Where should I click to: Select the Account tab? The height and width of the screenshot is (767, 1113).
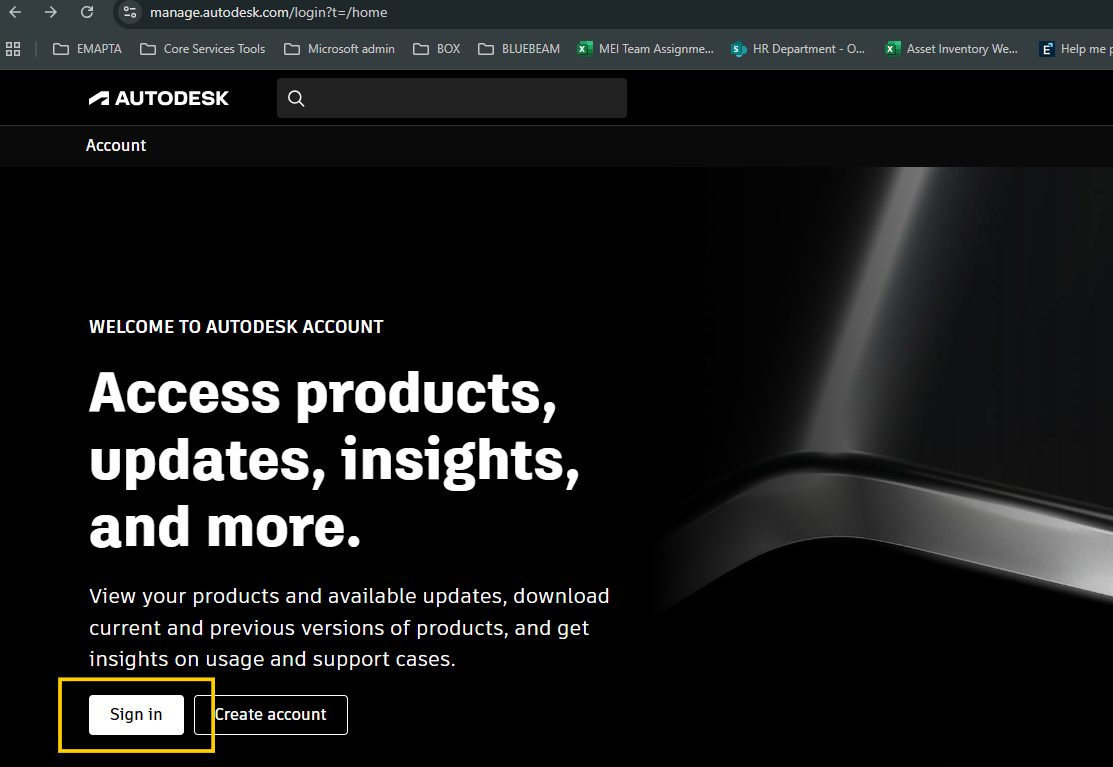pos(116,145)
